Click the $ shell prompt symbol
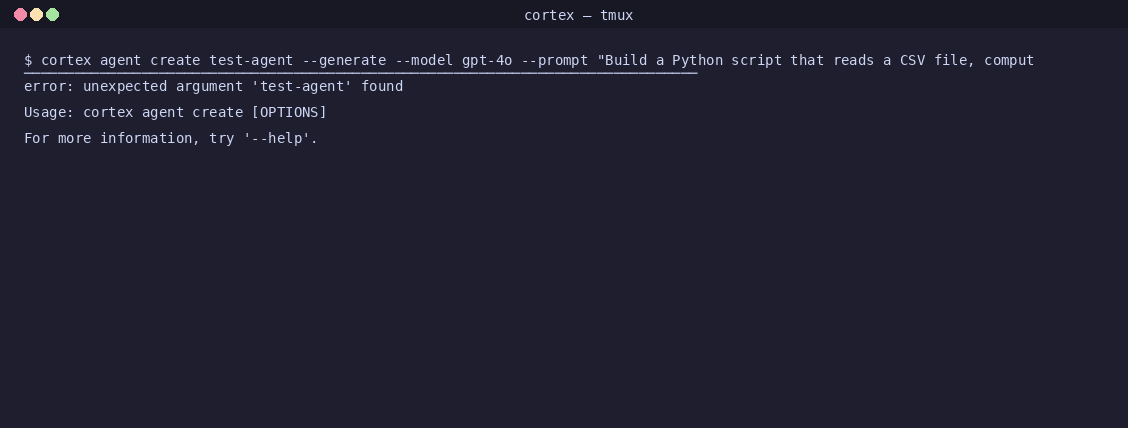 point(28,60)
